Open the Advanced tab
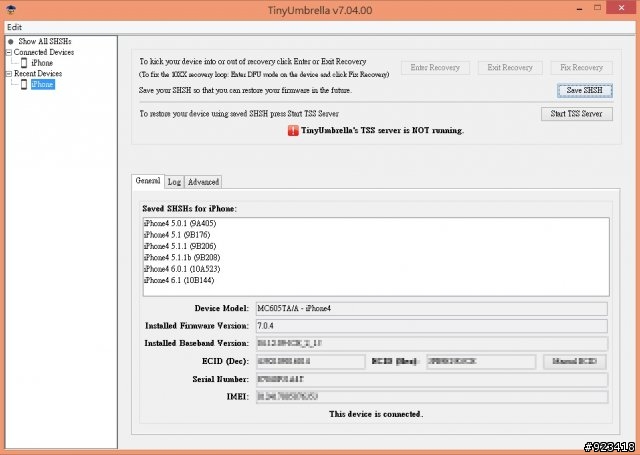Screen dimensions: 640x455 point(203,182)
